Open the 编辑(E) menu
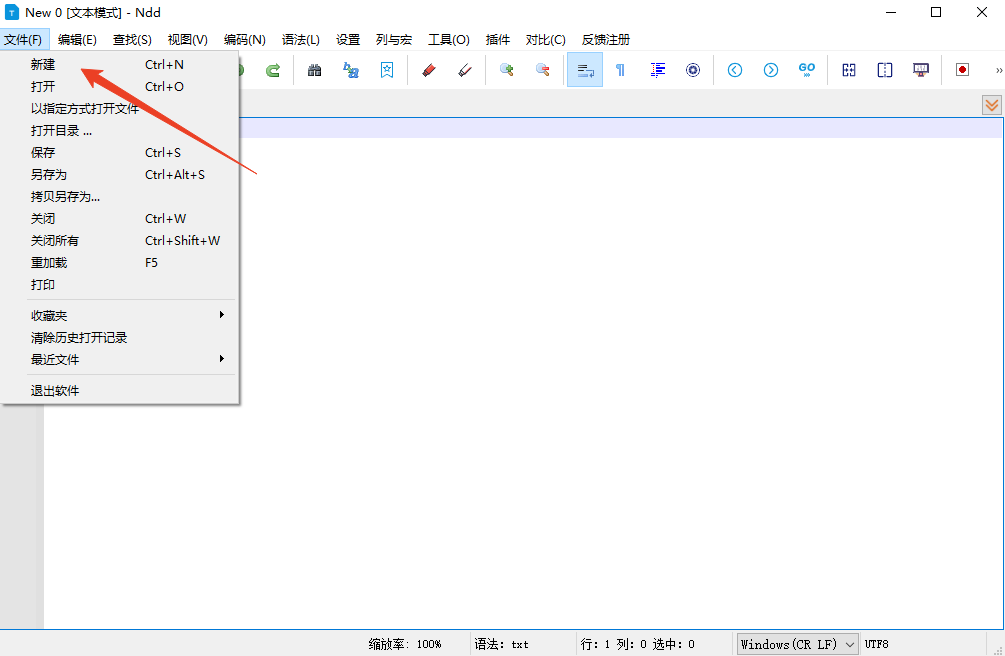This screenshot has height=656, width=1005. pos(77,40)
